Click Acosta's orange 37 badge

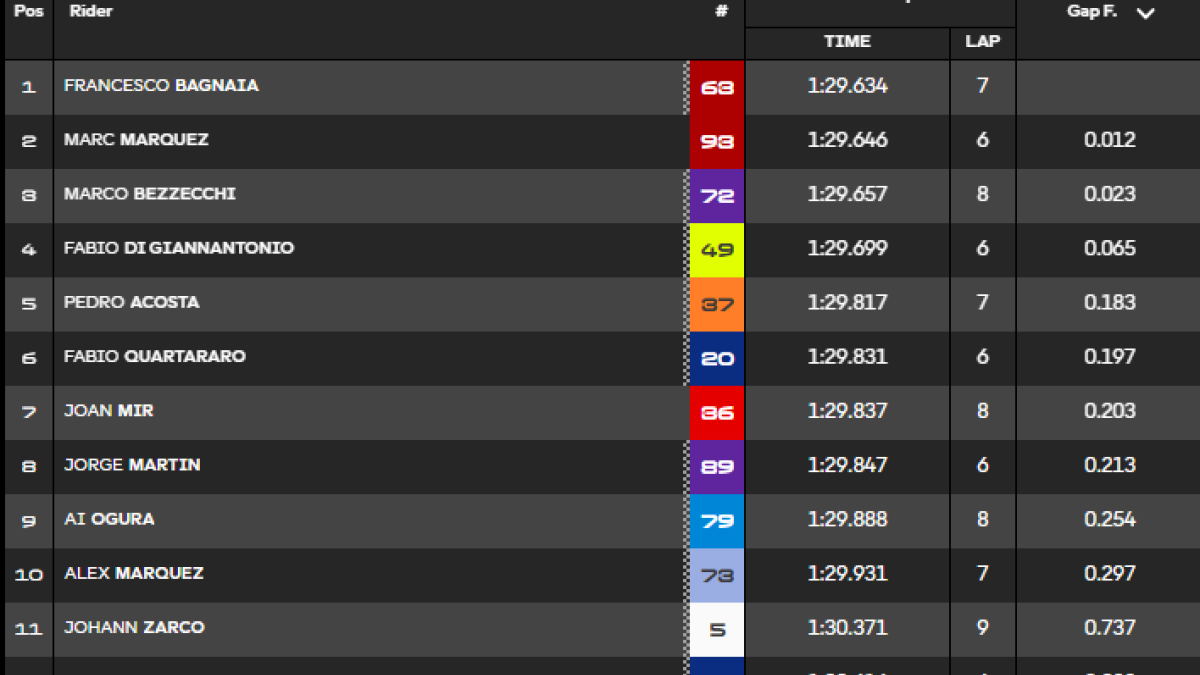click(x=717, y=304)
